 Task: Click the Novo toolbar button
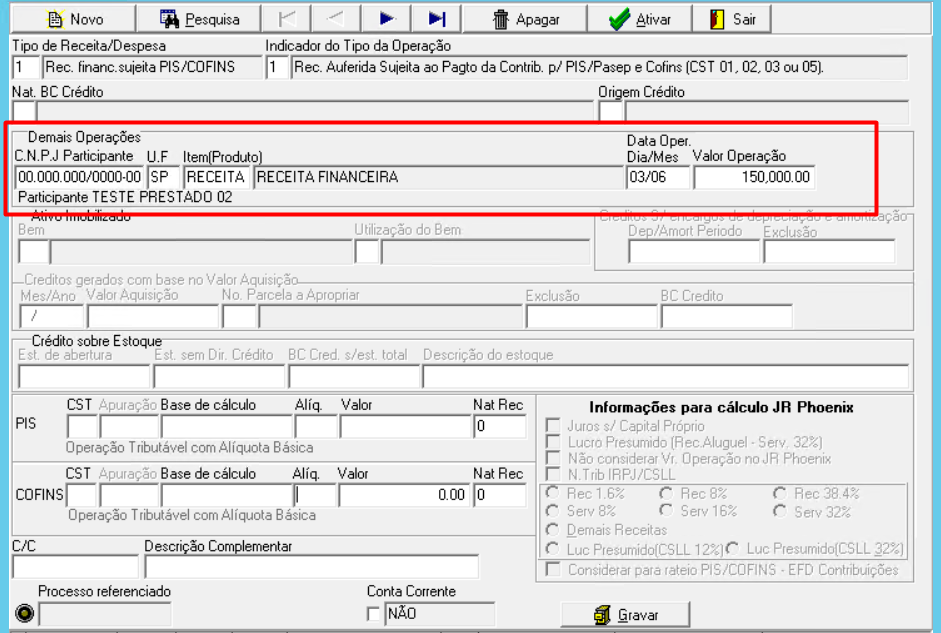click(74, 19)
